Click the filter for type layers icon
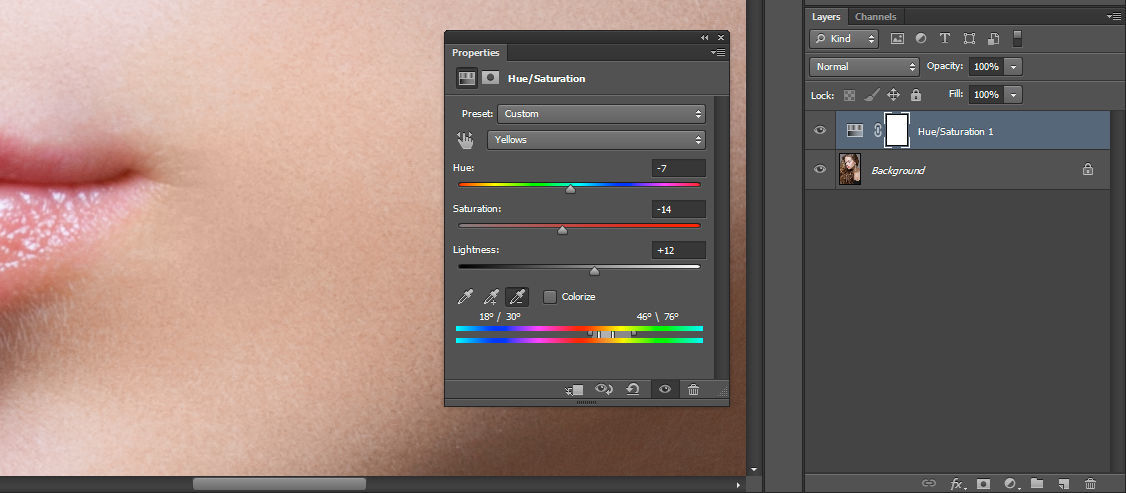Viewport: 1126px width, 493px height. [x=945, y=39]
